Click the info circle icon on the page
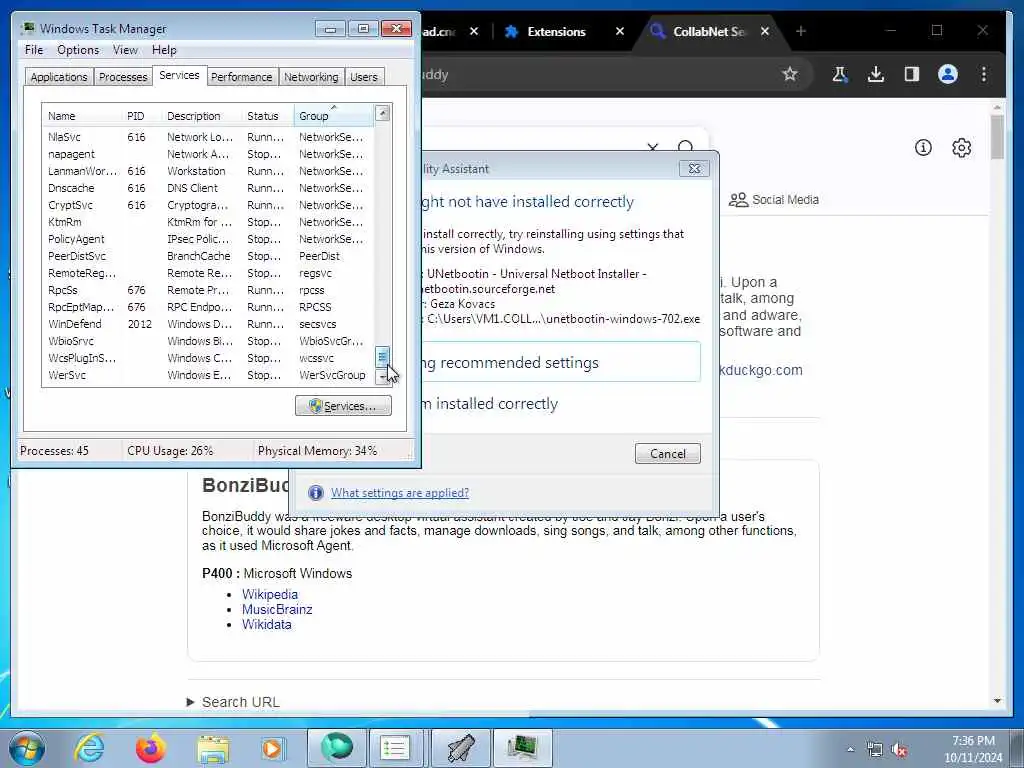 923,148
